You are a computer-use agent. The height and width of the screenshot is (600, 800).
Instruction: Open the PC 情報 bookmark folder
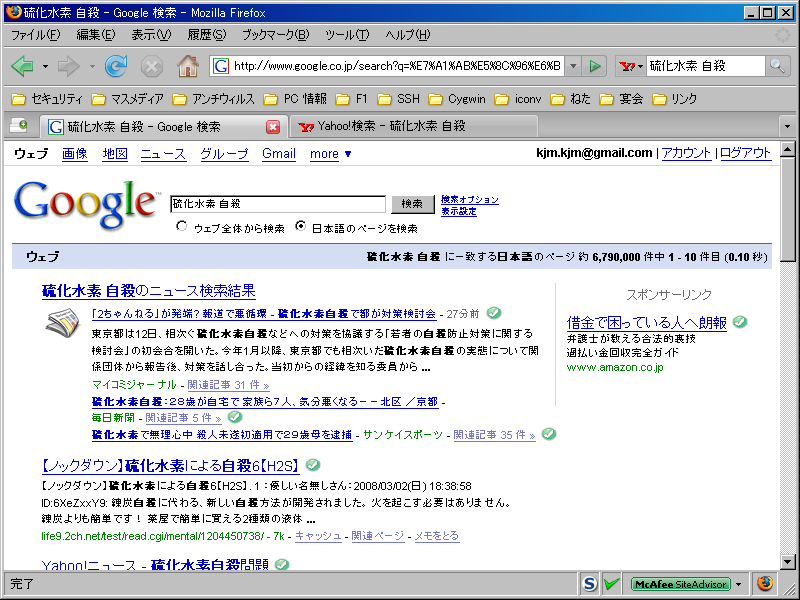coord(295,99)
